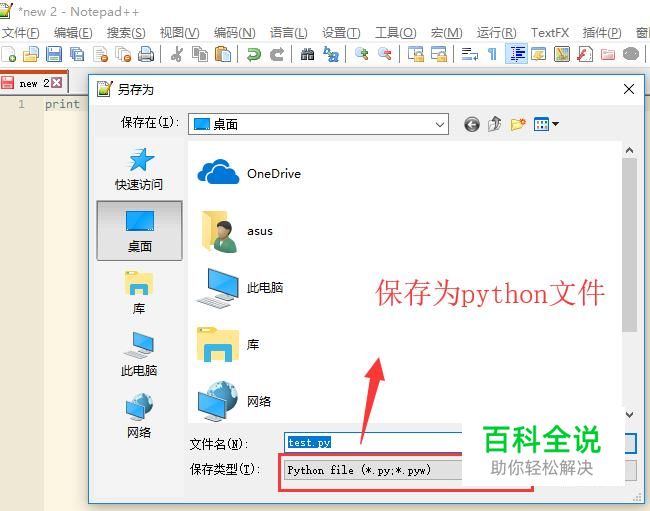Click the Print toolbar icon

coord(146,54)
